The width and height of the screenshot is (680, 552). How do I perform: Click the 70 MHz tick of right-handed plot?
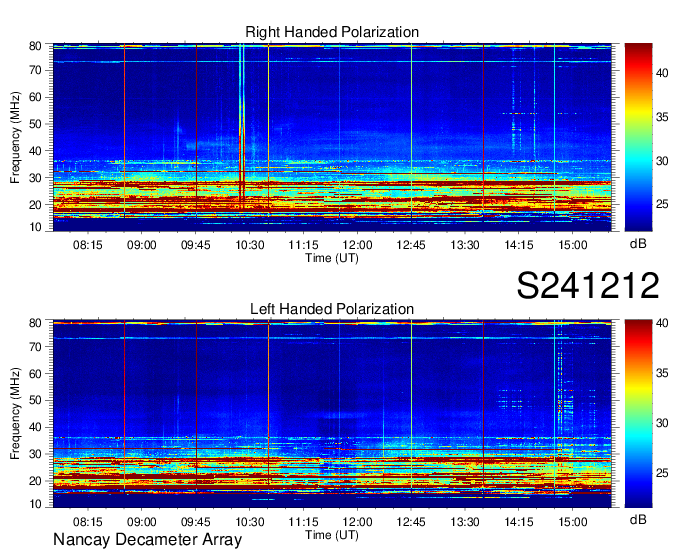click(x=35, y=70)
